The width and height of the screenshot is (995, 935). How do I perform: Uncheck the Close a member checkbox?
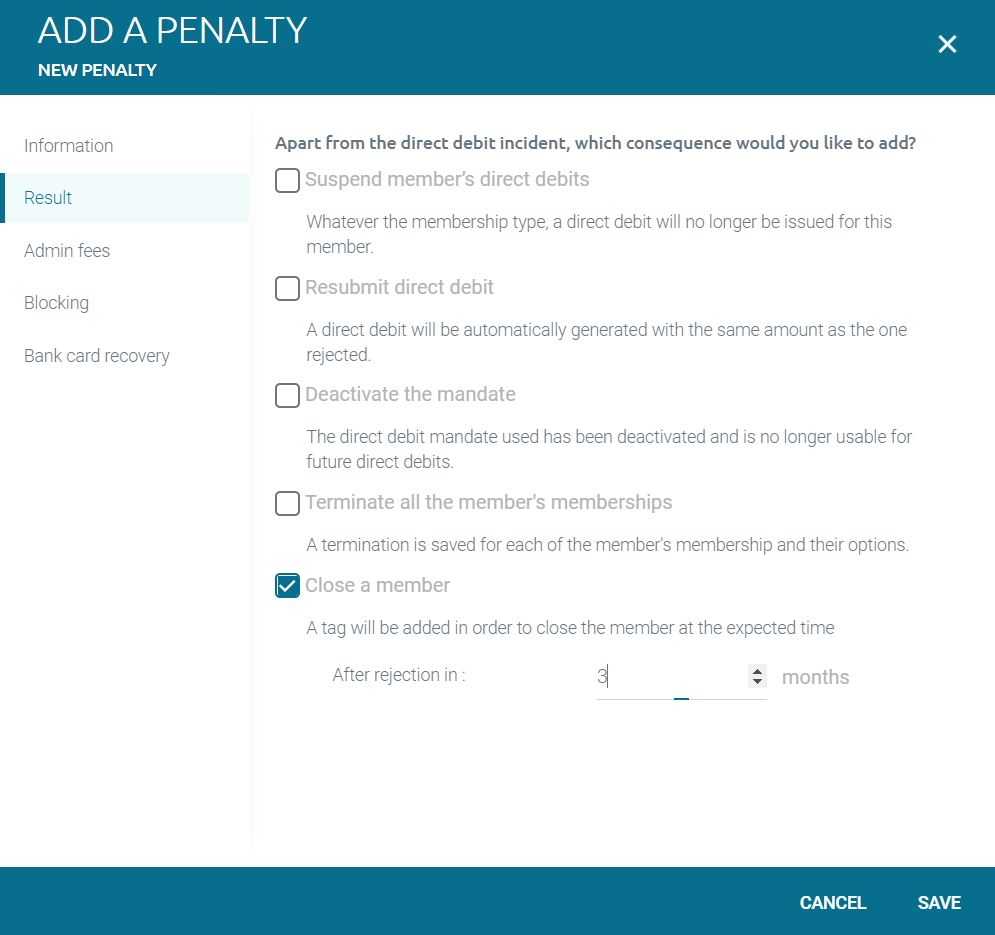[287, 585]
